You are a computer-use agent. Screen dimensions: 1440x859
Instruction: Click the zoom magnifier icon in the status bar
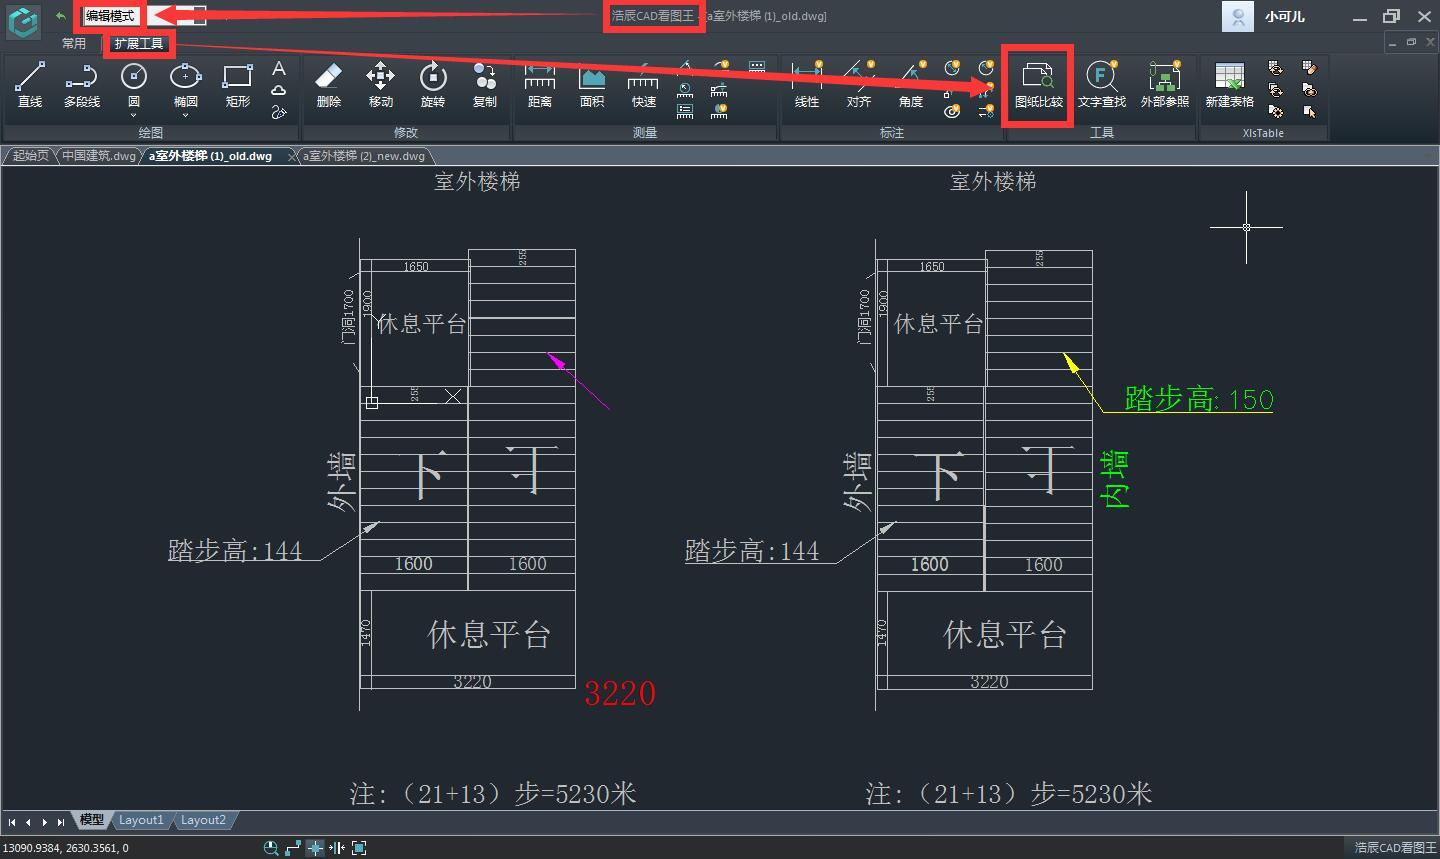[x=271, y=848]
